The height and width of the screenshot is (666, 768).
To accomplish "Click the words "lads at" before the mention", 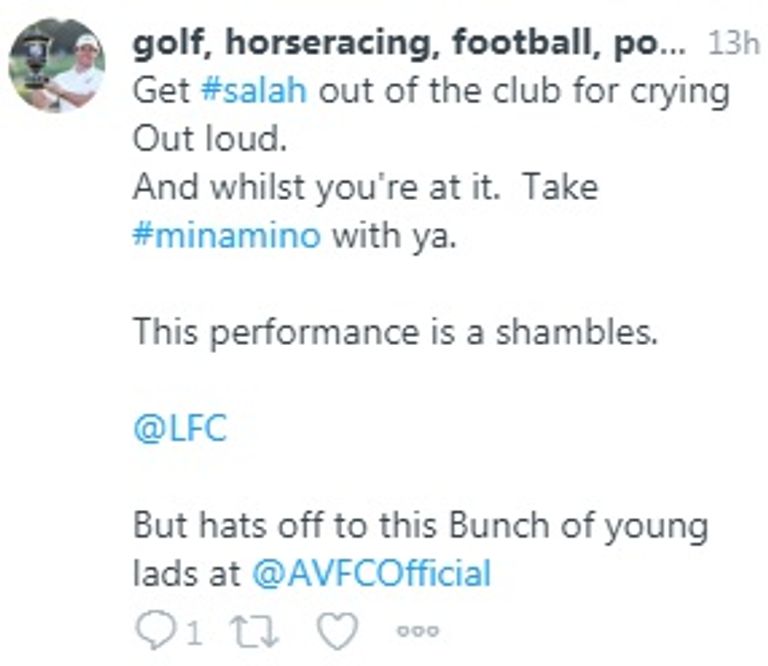I will 187,573.
